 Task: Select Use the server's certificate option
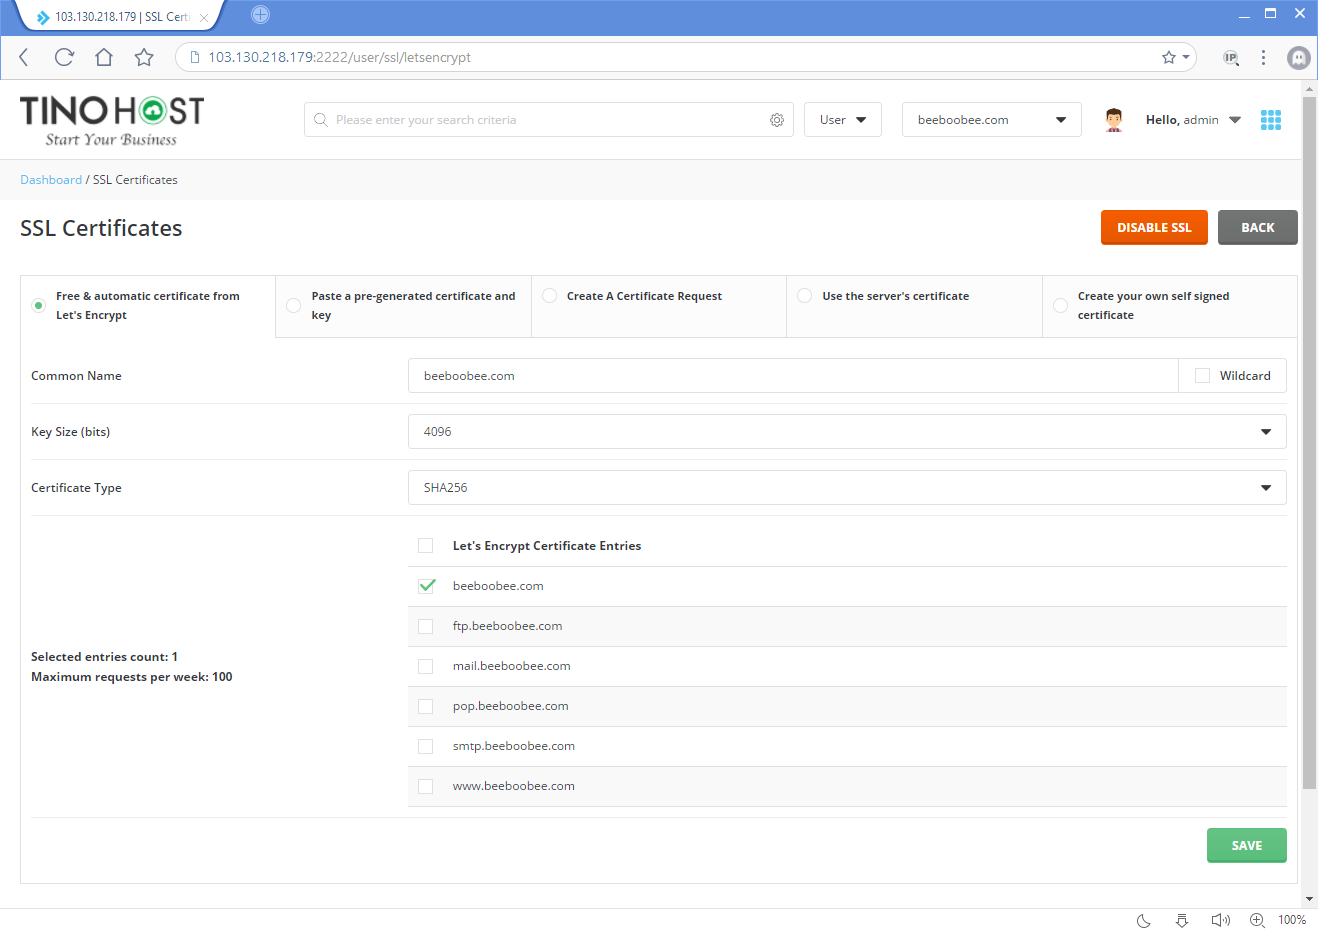tap(805, 296)
